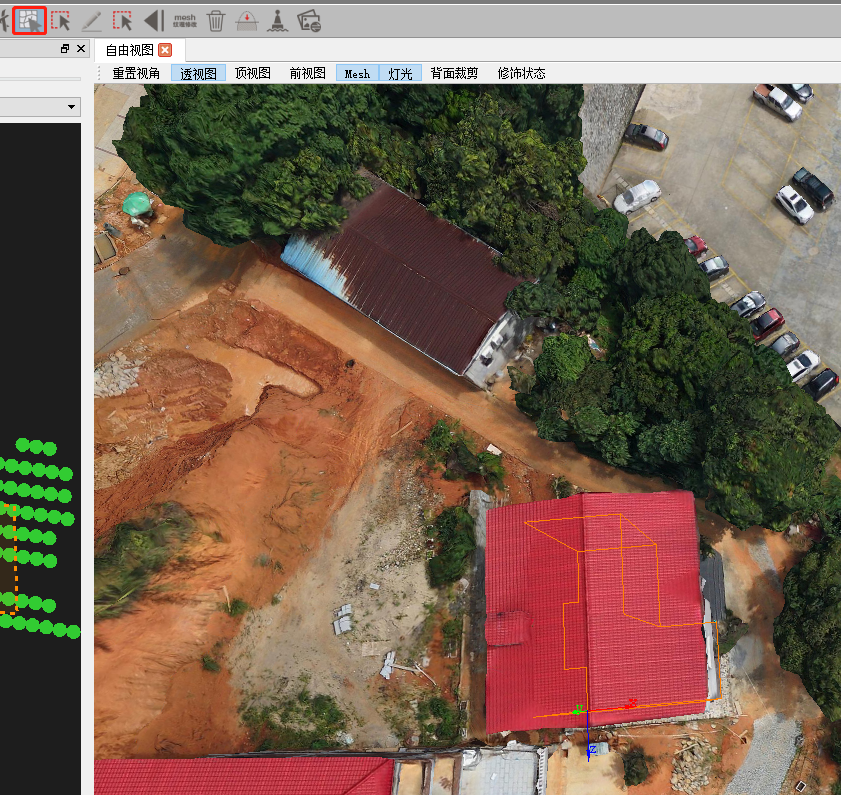This screenshot has height=795, width=841.
Task: Switch to 前视图 front view
Action: [x=305, y=72]
